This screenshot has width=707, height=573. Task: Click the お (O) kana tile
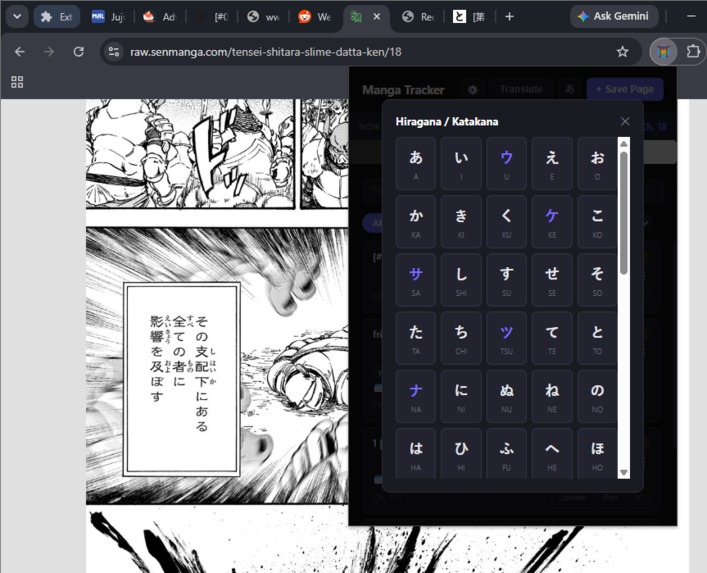597,164
